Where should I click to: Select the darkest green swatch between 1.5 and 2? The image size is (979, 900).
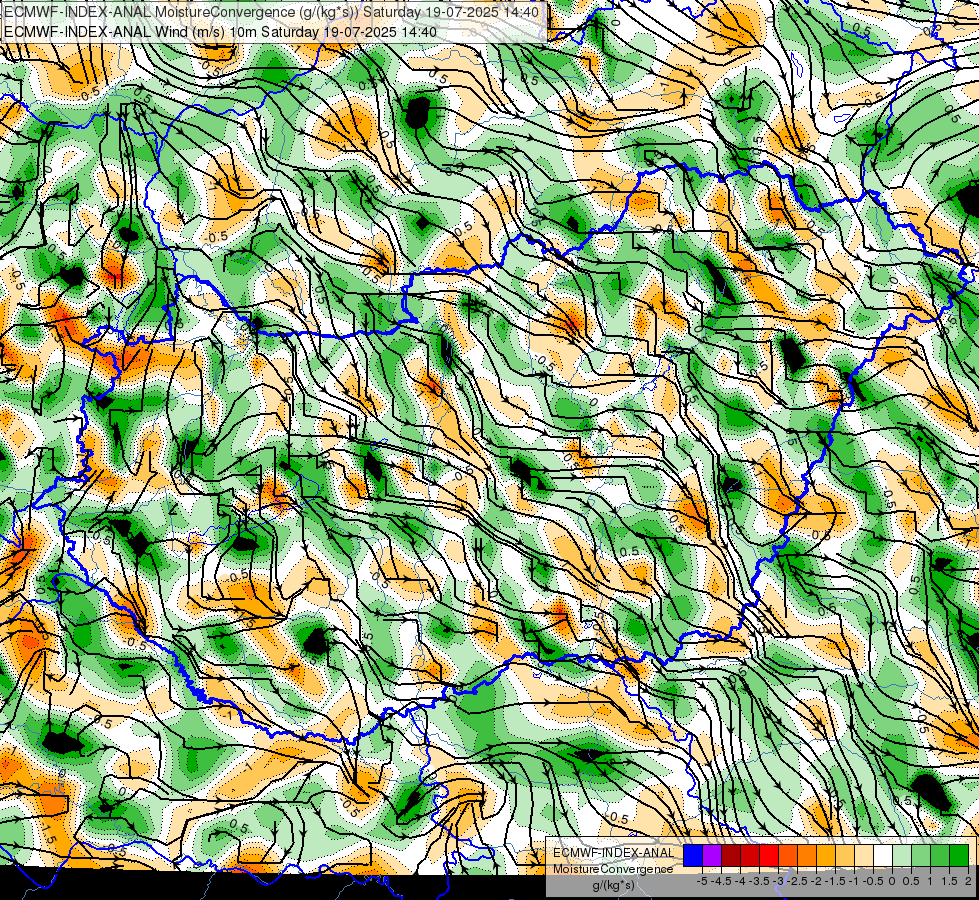point(959,855)
